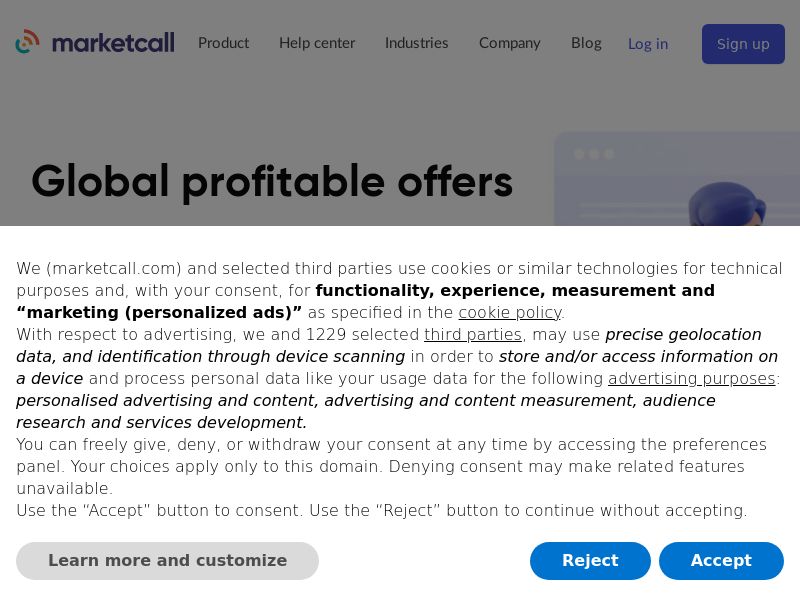This screenshot has width=800, height=600.
Task: Click the browser mockup window dots
Action: point(594,154)
